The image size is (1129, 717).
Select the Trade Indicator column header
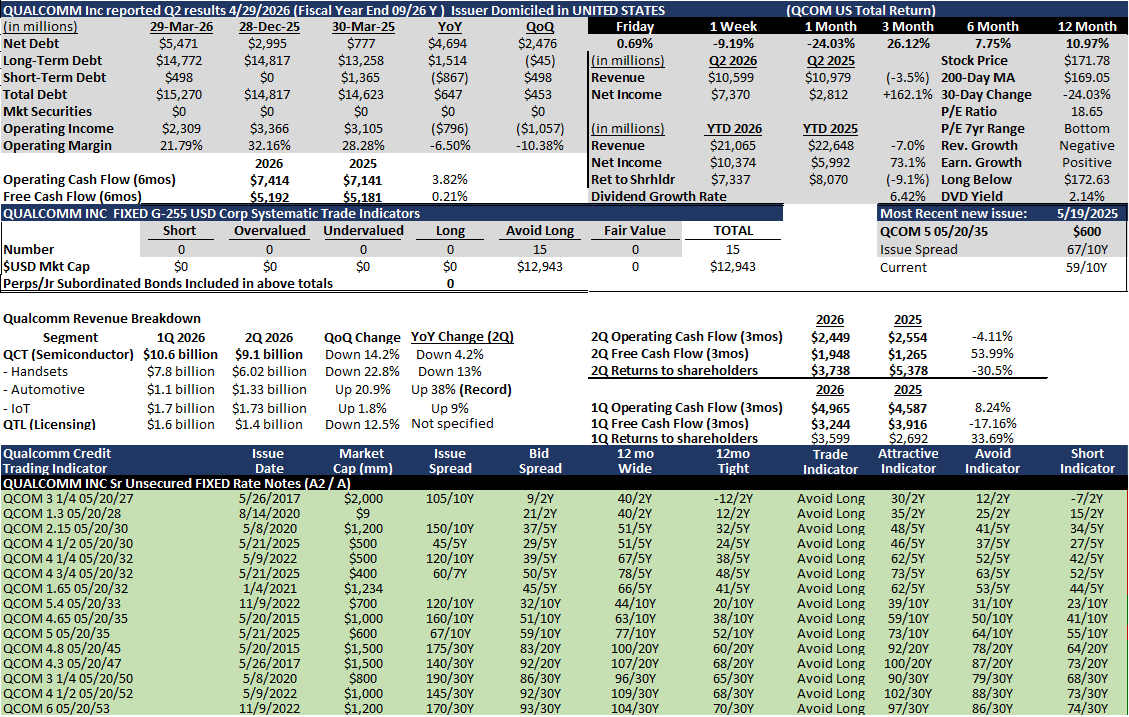pos(830,461)
